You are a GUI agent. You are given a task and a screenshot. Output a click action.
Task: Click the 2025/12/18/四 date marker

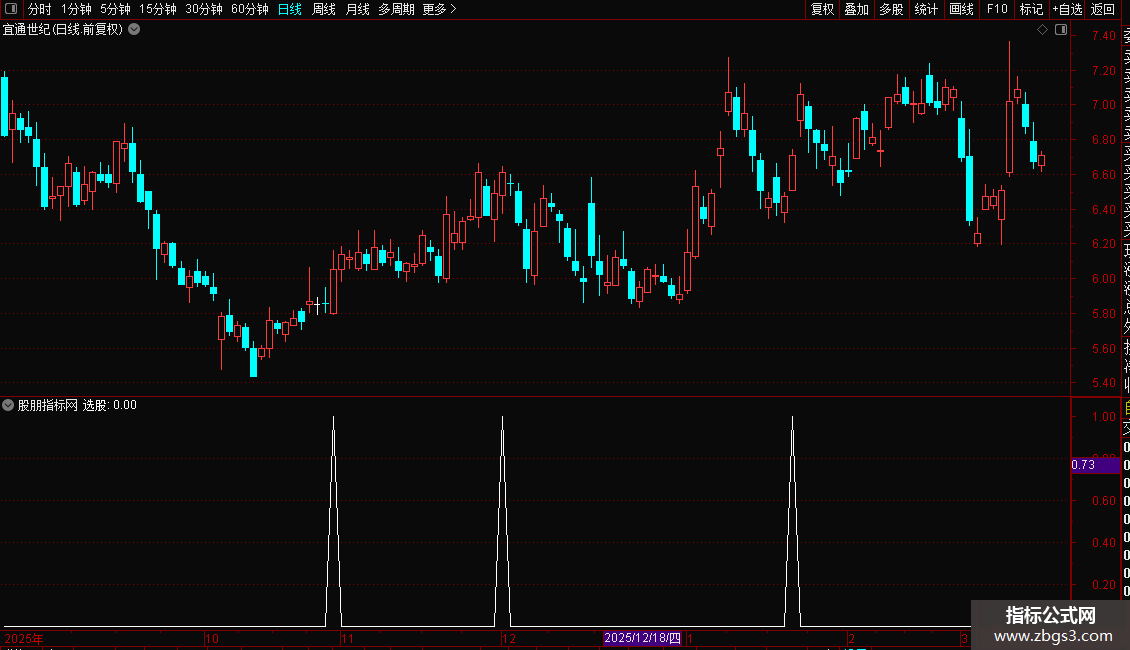click(x=642, y=638)
